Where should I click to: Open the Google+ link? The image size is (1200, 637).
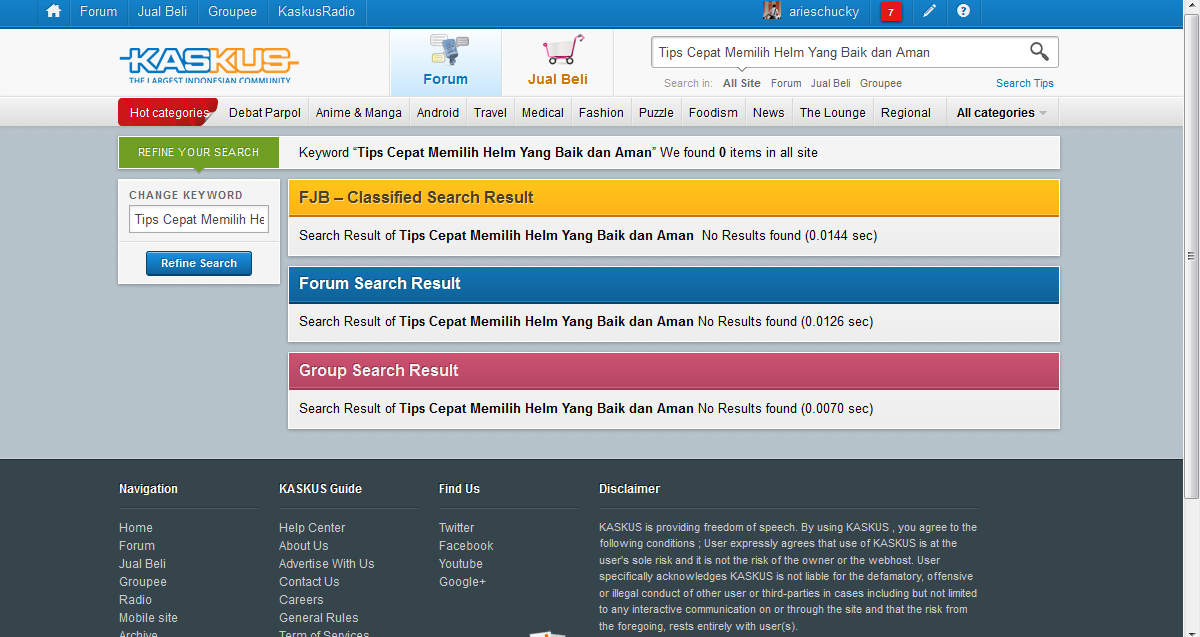pyautogui.click(x=462, y=582)
